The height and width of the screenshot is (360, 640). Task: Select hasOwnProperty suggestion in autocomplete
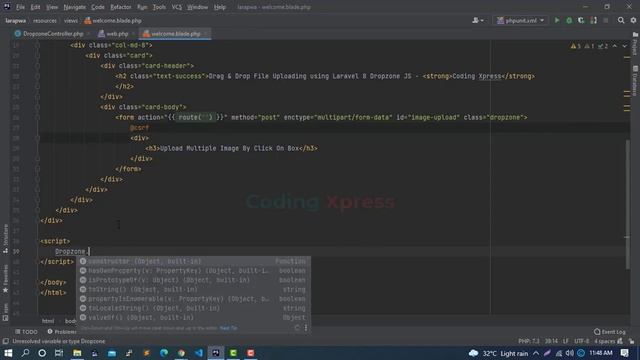coord(193,271)
